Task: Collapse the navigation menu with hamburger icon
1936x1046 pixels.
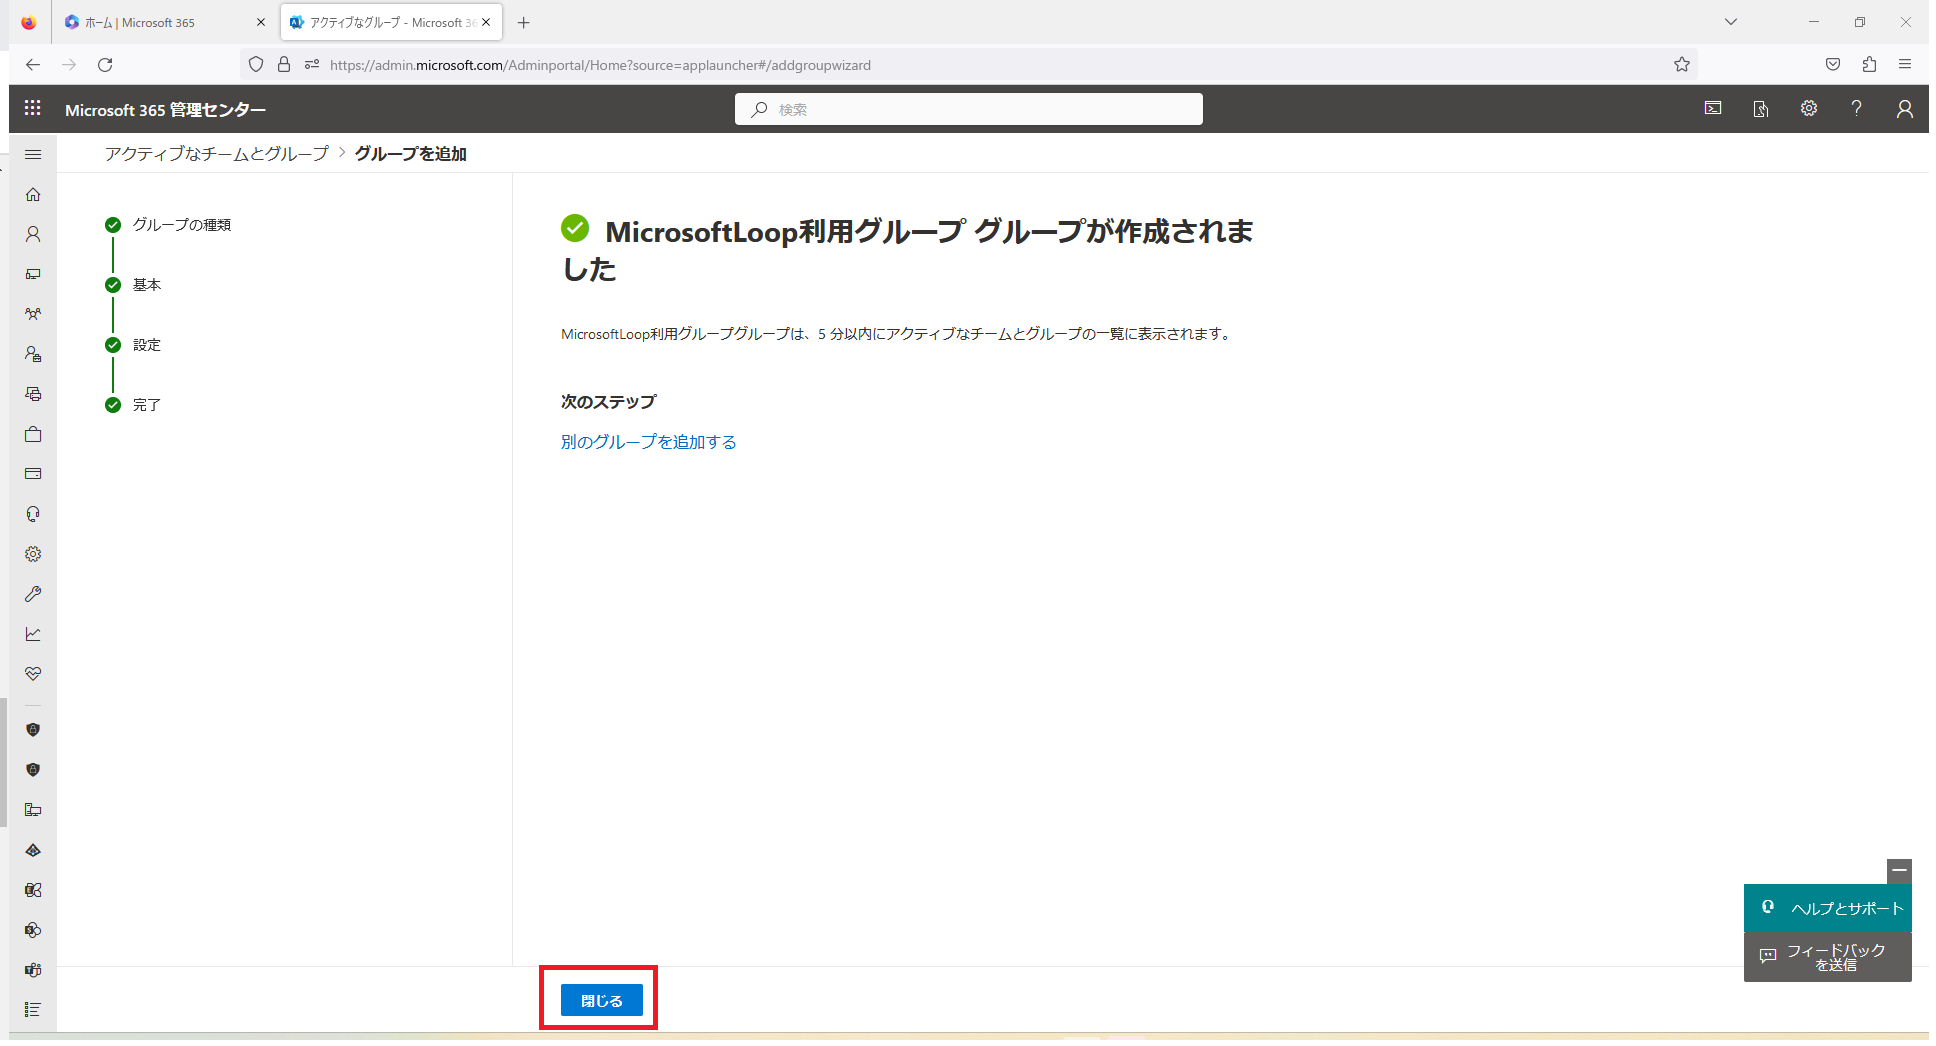Action: 33,154
